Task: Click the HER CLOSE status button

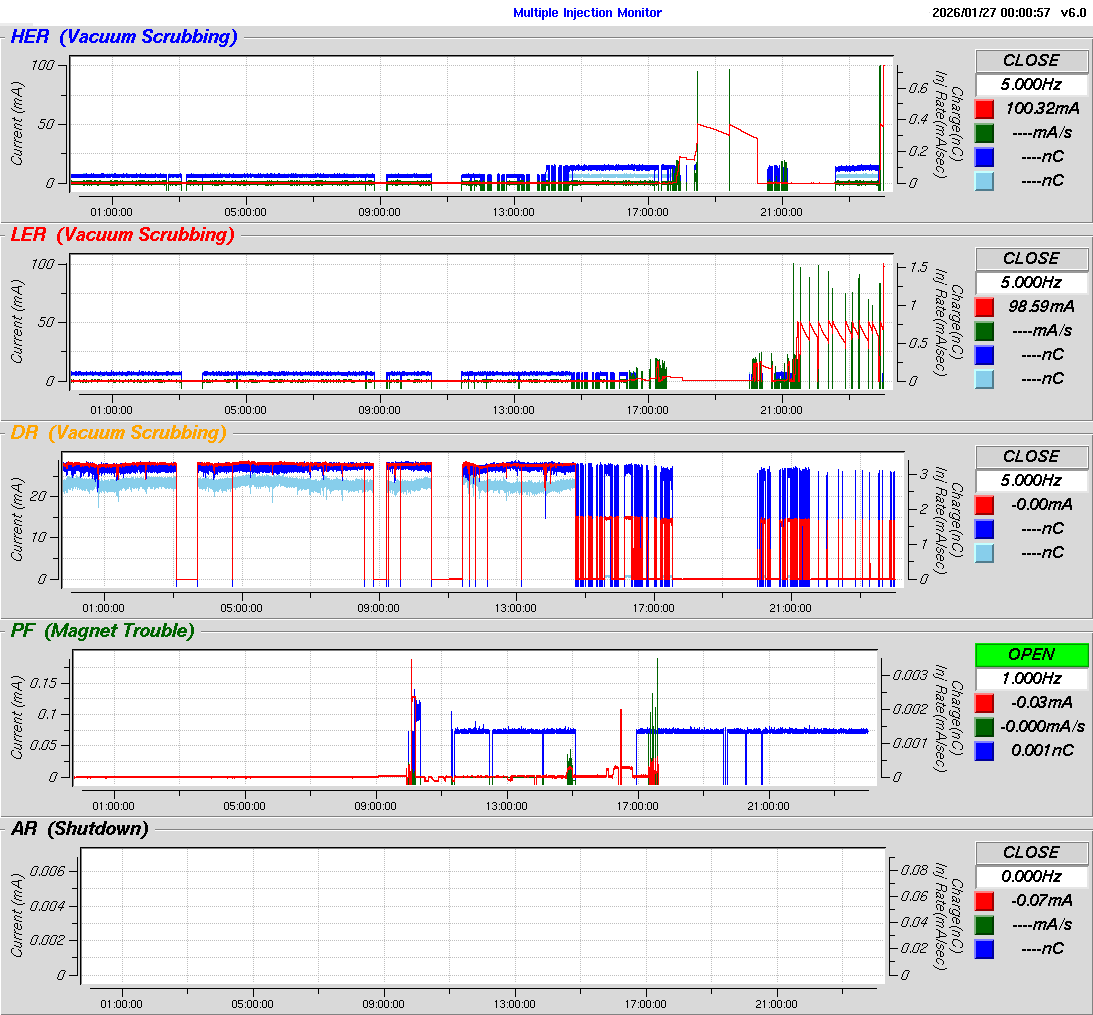Action: coord(1031,60)
